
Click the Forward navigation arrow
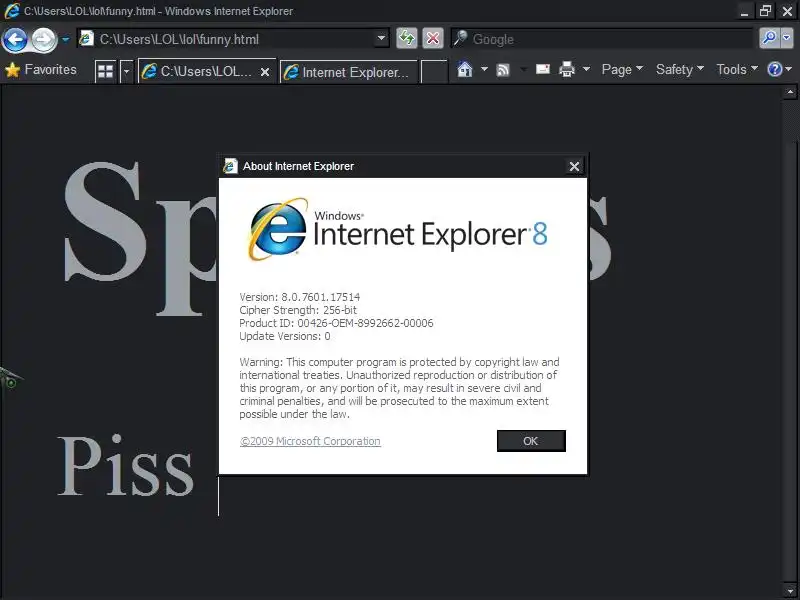pyautogui.click(x=43, y=39)
